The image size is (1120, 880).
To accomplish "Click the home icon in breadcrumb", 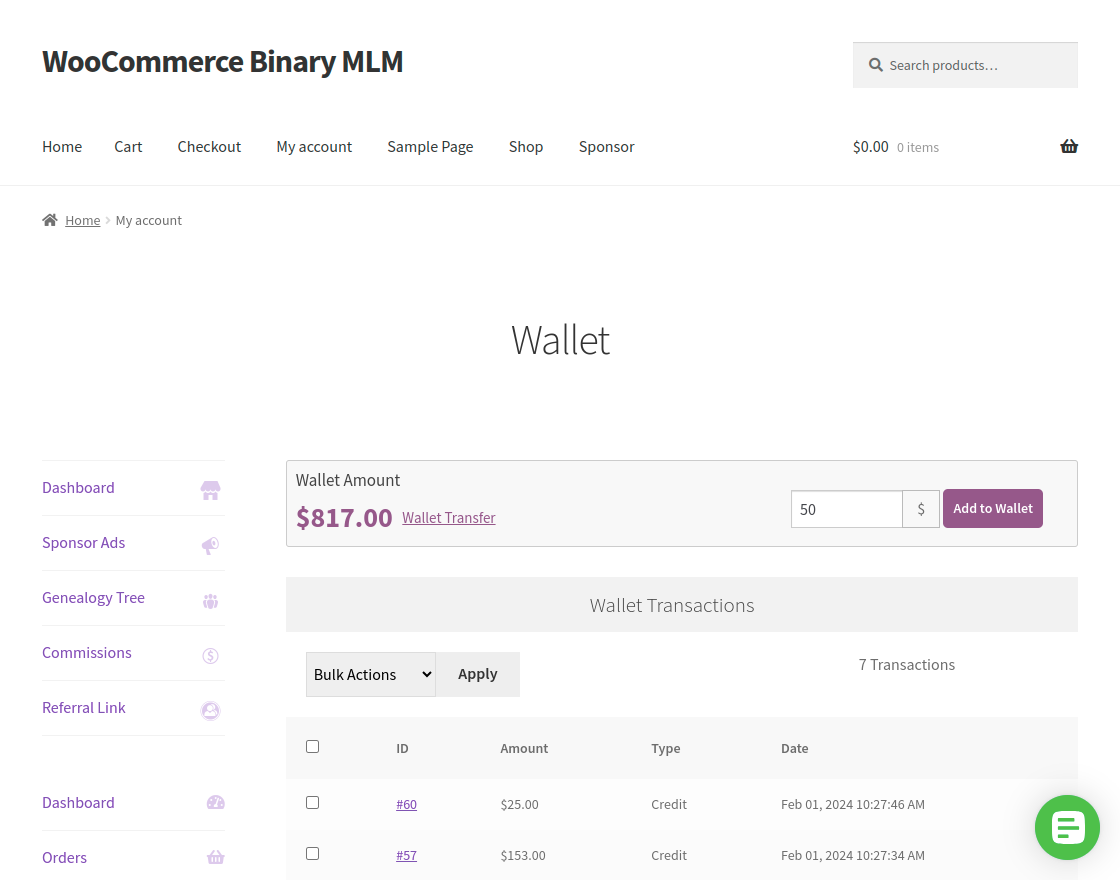I will (49, 219).
